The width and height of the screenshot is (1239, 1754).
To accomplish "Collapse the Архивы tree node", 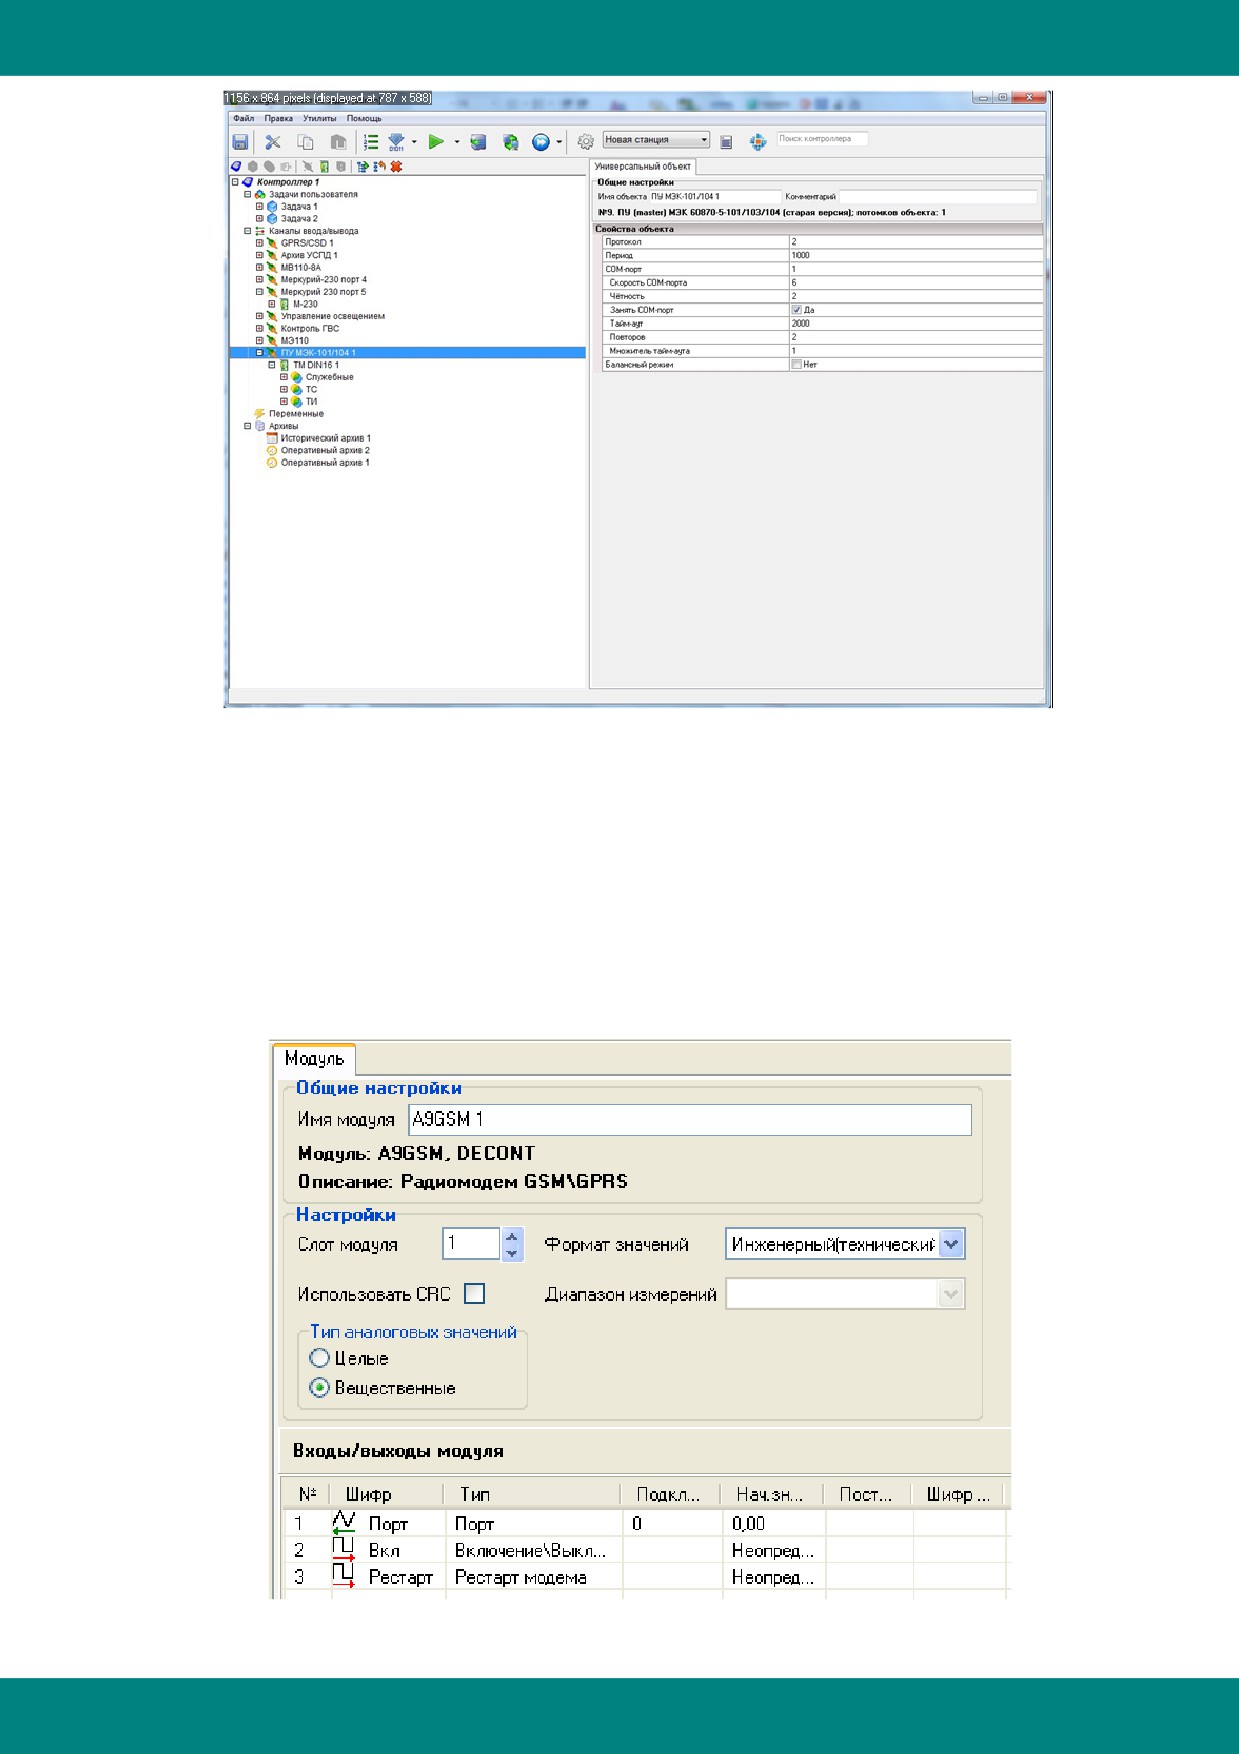I will coord(248,426).
